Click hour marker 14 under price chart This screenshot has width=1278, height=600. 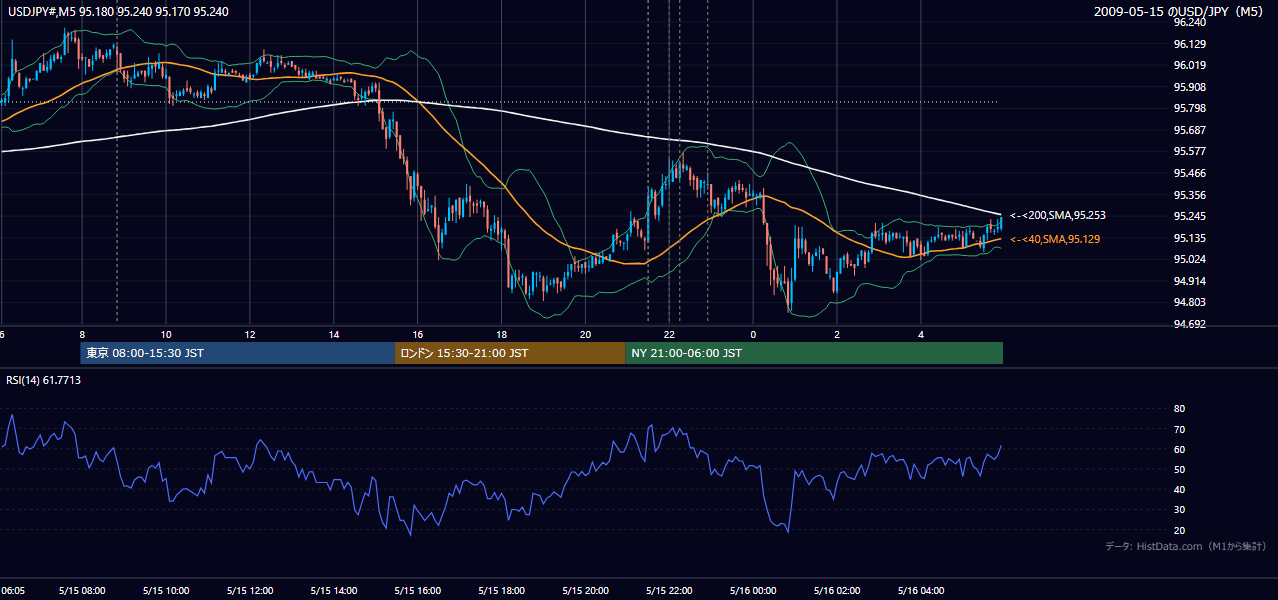coord(334,334)
